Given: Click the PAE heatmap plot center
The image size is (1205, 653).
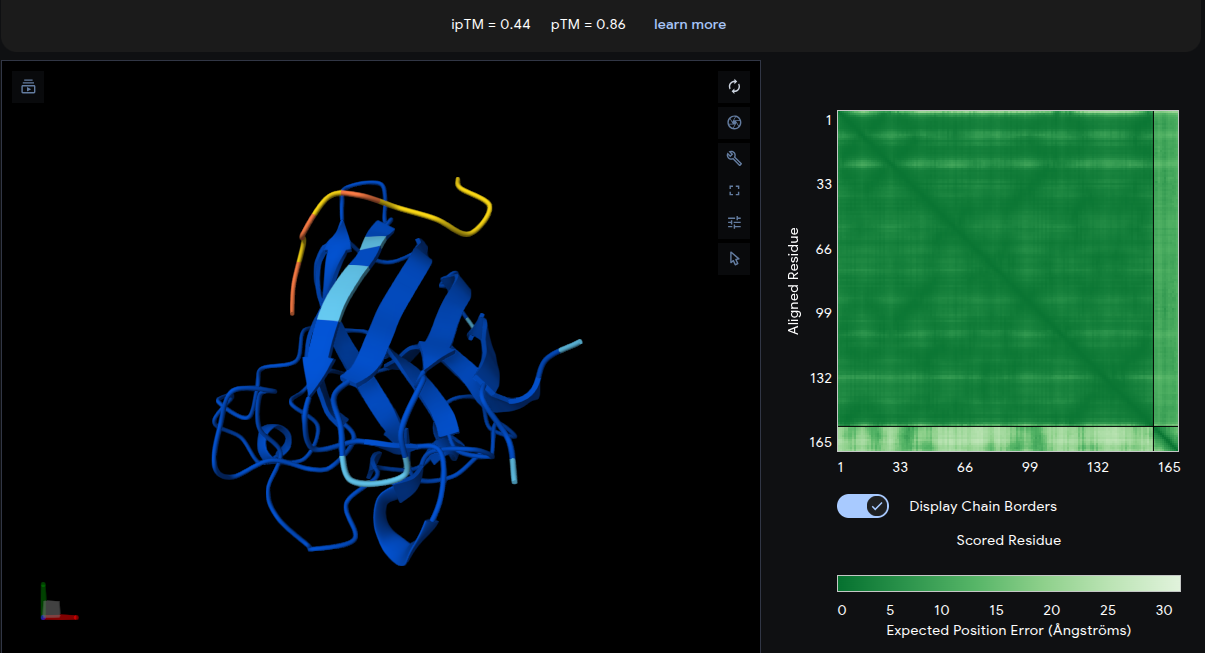Looking at the screenshot, I should coord(1008,281).
